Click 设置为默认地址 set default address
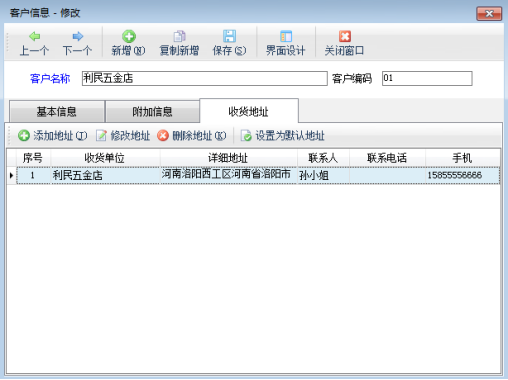This screenshot has width=508, height=380. coord(283,136)
